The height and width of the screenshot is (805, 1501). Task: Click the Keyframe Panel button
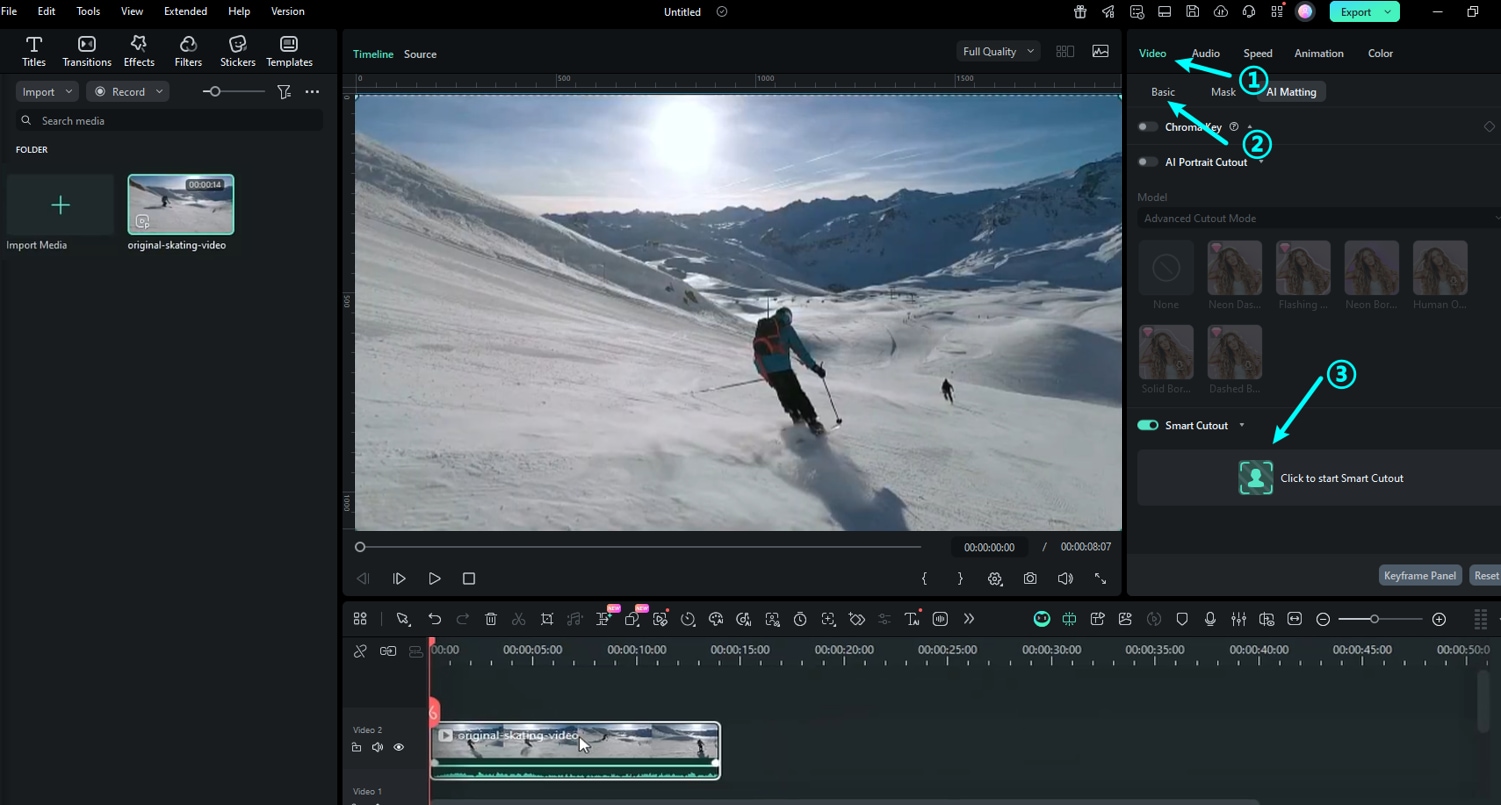(1419, 575)
